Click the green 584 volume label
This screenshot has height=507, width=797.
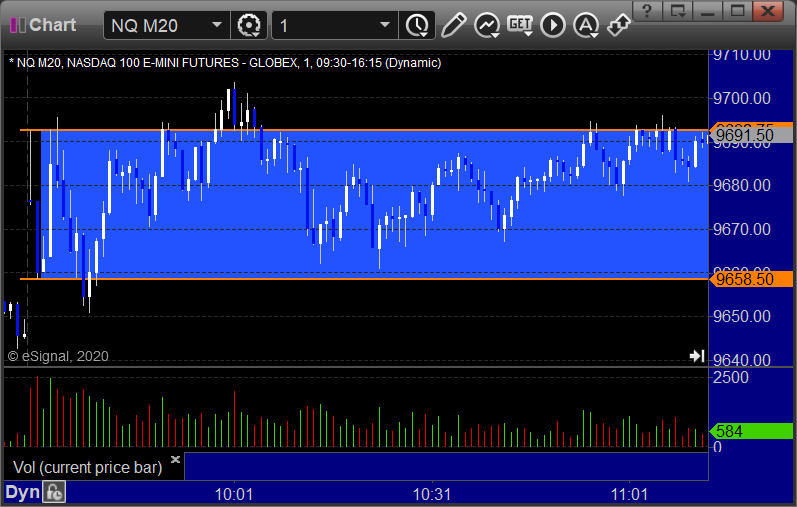[751, 431]
